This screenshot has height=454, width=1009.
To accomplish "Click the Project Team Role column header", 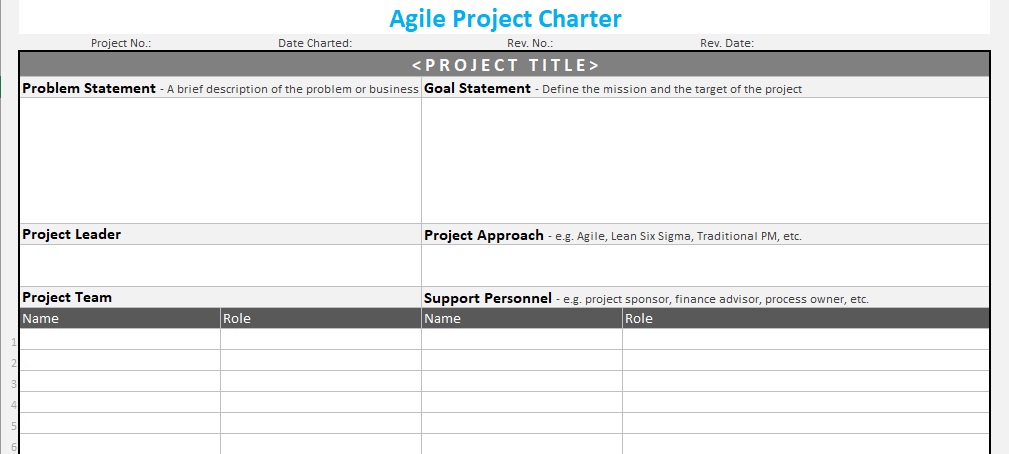I will [320, 318].
